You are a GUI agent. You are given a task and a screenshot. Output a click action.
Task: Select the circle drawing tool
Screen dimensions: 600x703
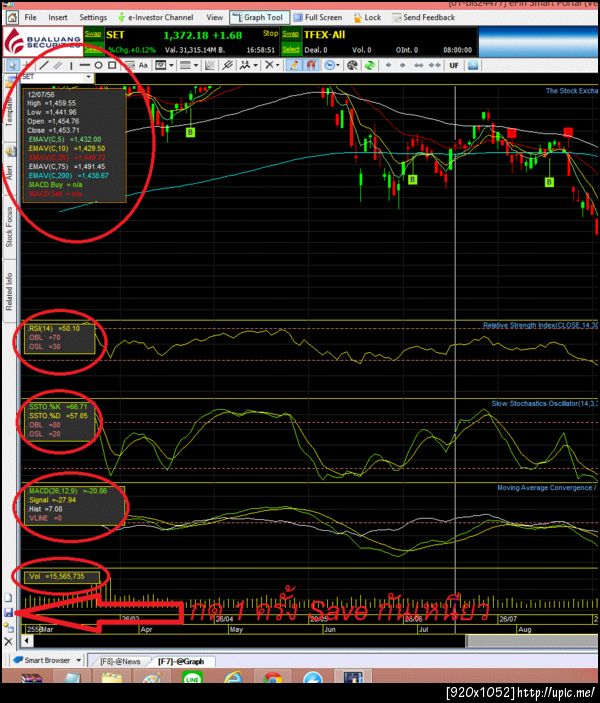(98, 65)
